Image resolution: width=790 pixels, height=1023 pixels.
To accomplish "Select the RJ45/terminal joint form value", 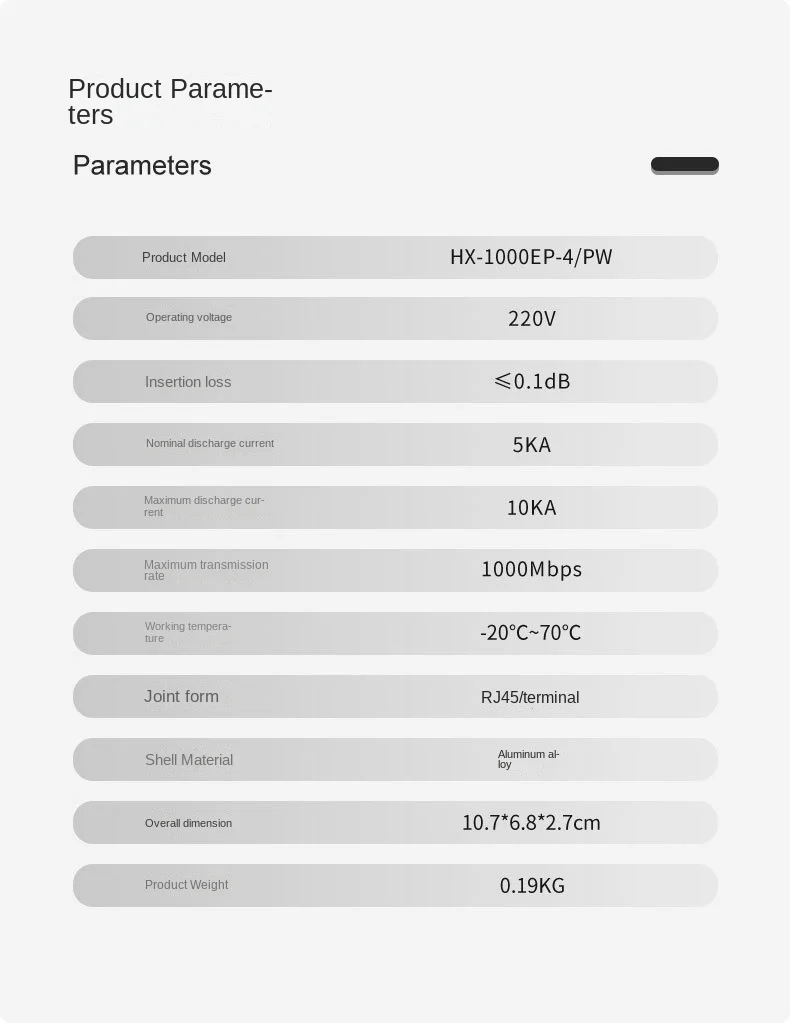I will [530, 698].
